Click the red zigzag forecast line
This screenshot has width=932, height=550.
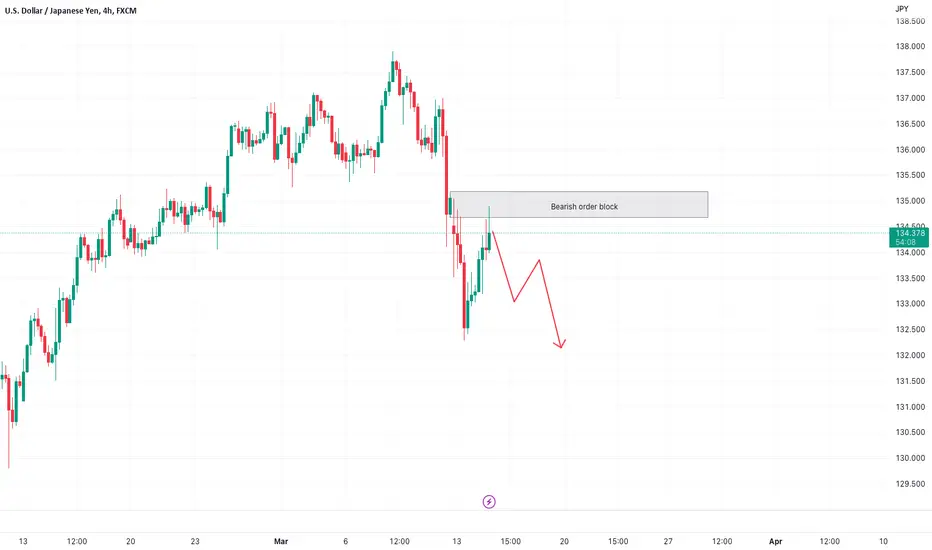coord(528,288)
